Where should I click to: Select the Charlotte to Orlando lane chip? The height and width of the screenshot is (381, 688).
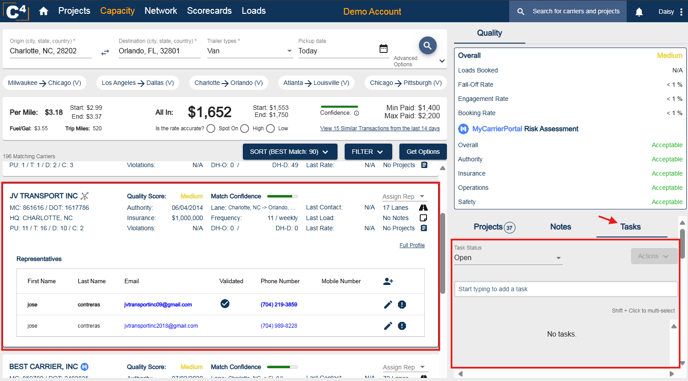229,83
